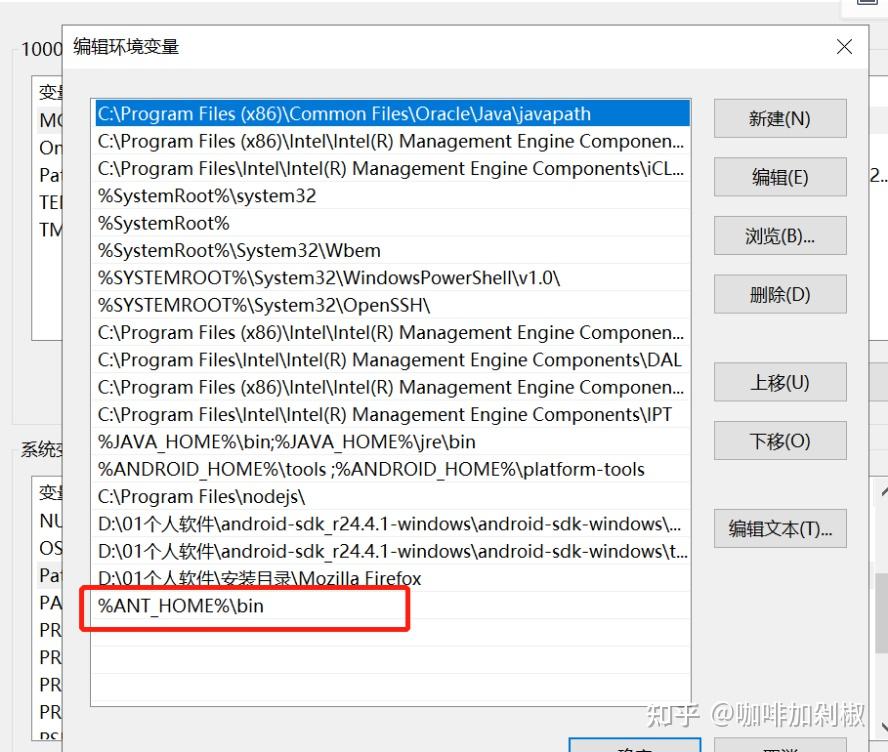Screen dimensions: 888x752
Task: Click the 新建(N) button
Action: click(779, 118)
